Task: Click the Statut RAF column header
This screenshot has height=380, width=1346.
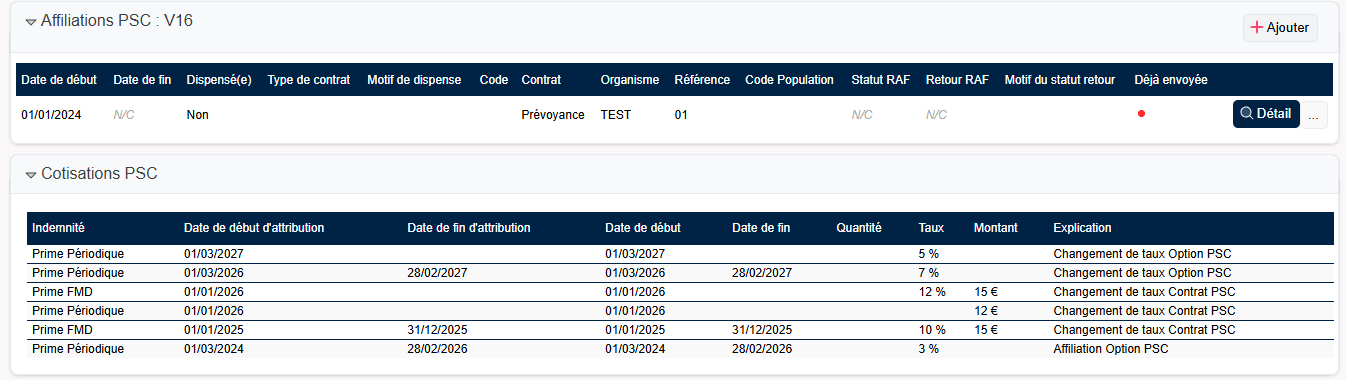Action: coord(880,80)
